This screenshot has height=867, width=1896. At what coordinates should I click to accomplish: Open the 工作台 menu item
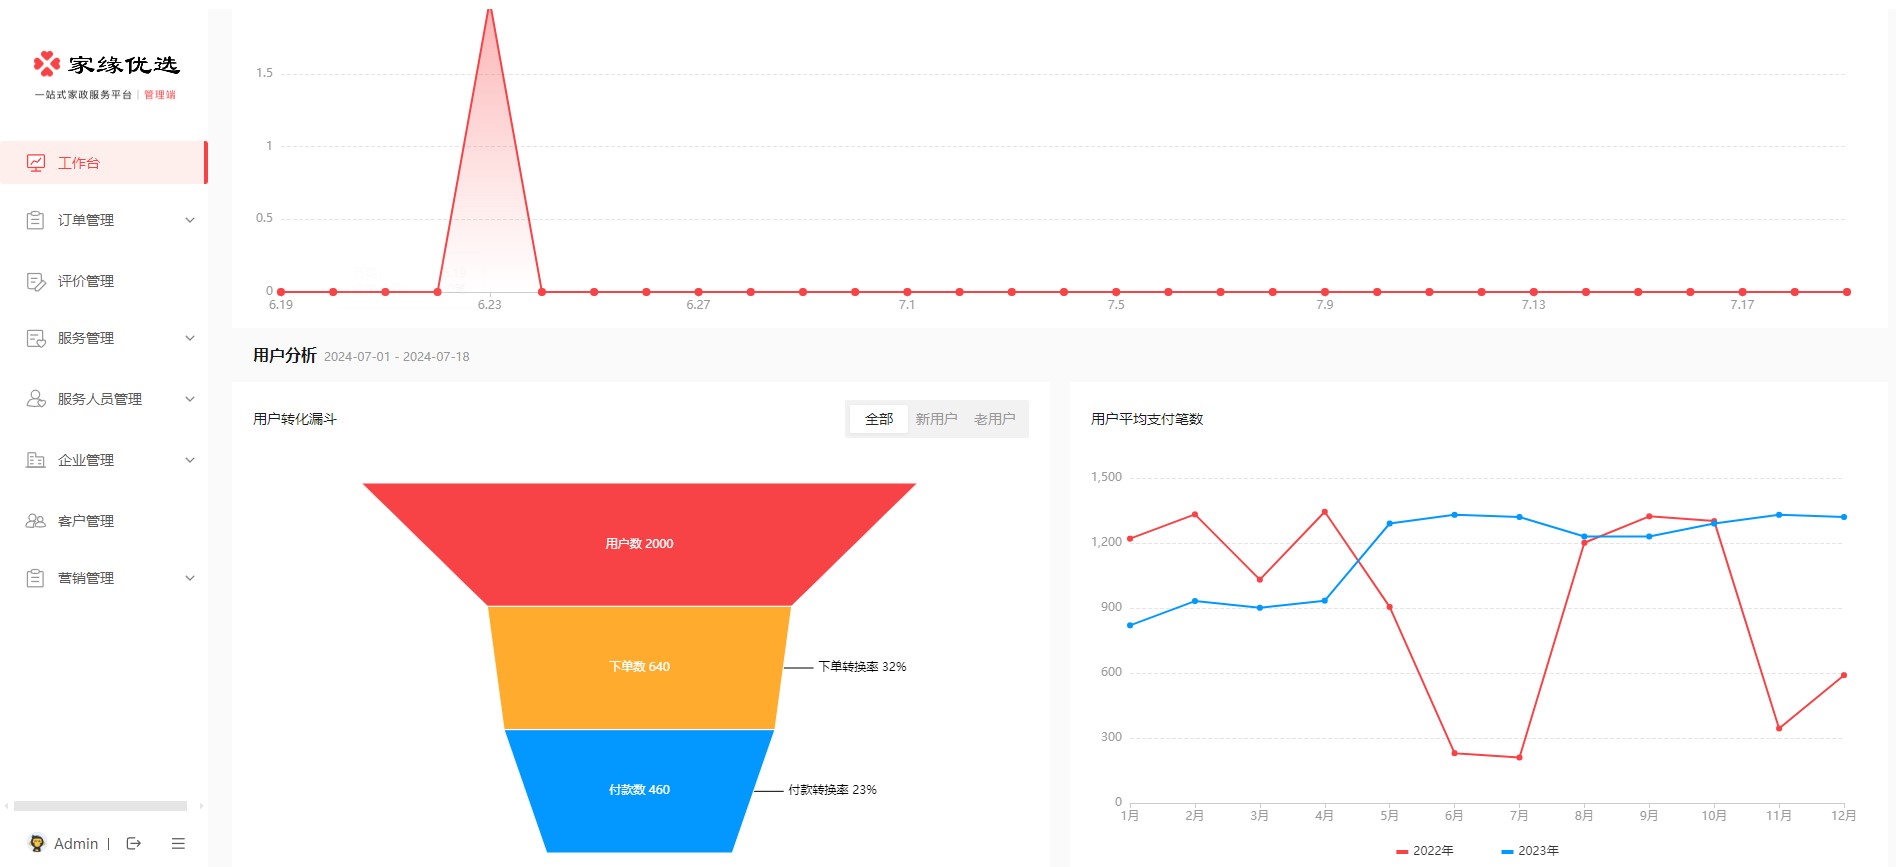click(79, 163)
